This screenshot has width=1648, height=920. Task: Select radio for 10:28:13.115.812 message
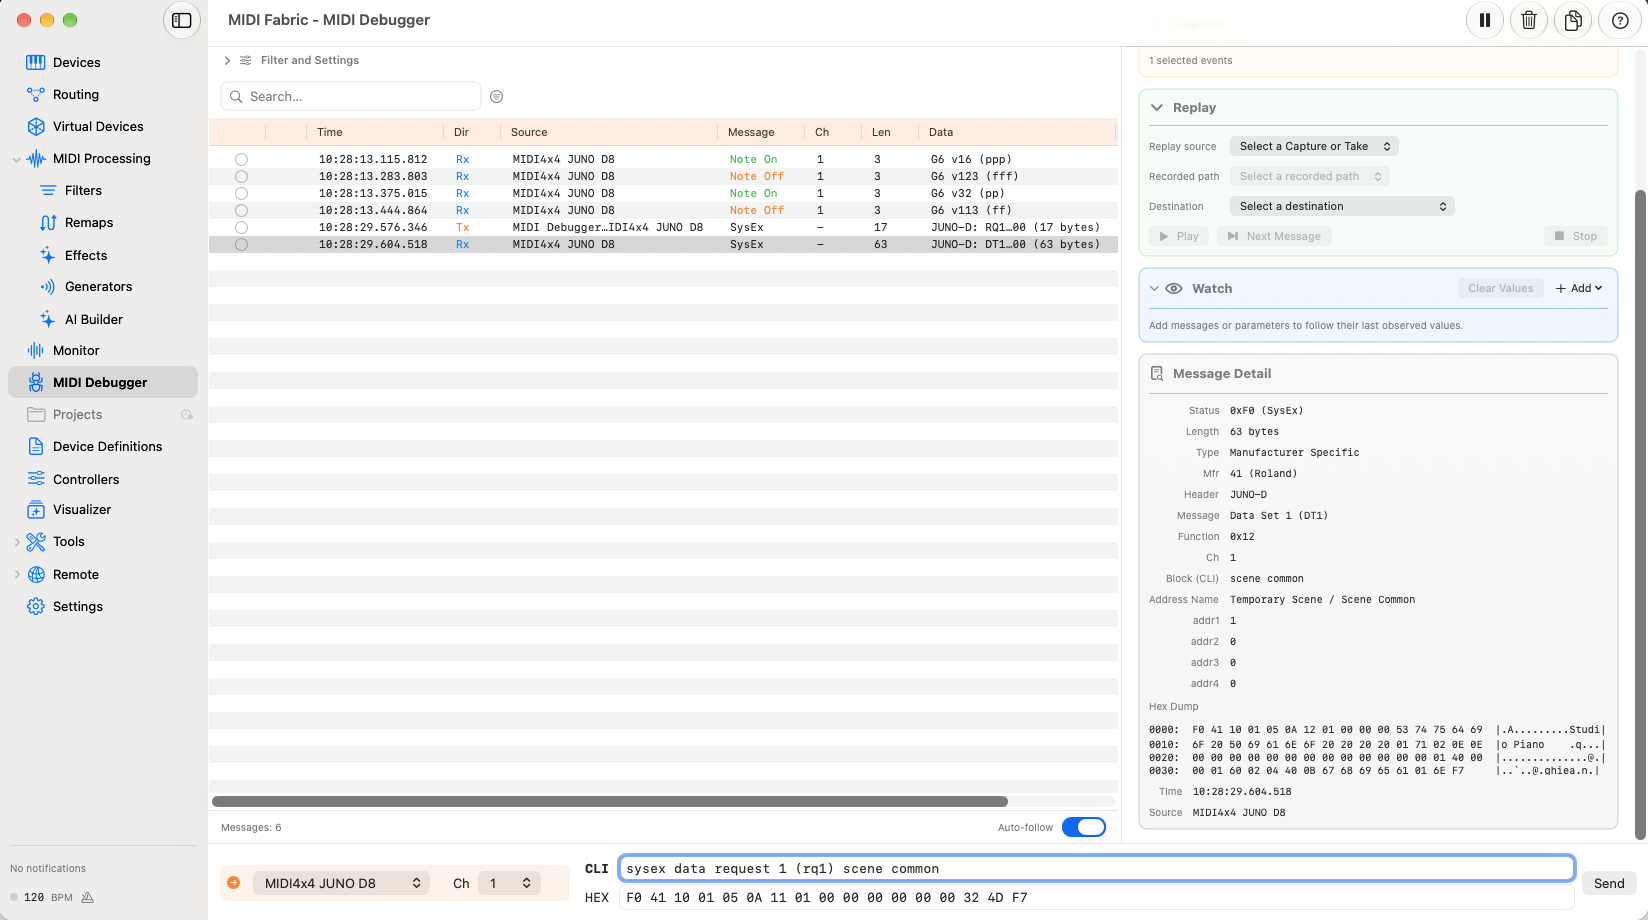click(x=241, y=159)
